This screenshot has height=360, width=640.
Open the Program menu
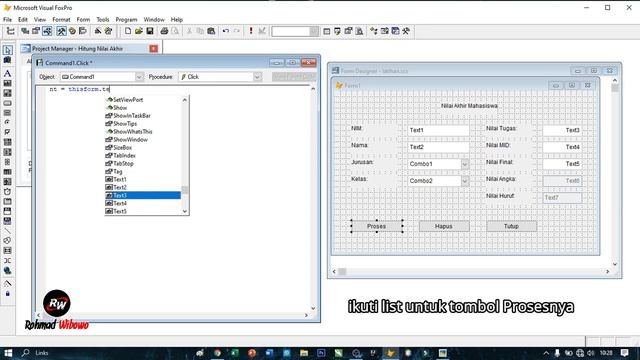(x=126, y=20)
